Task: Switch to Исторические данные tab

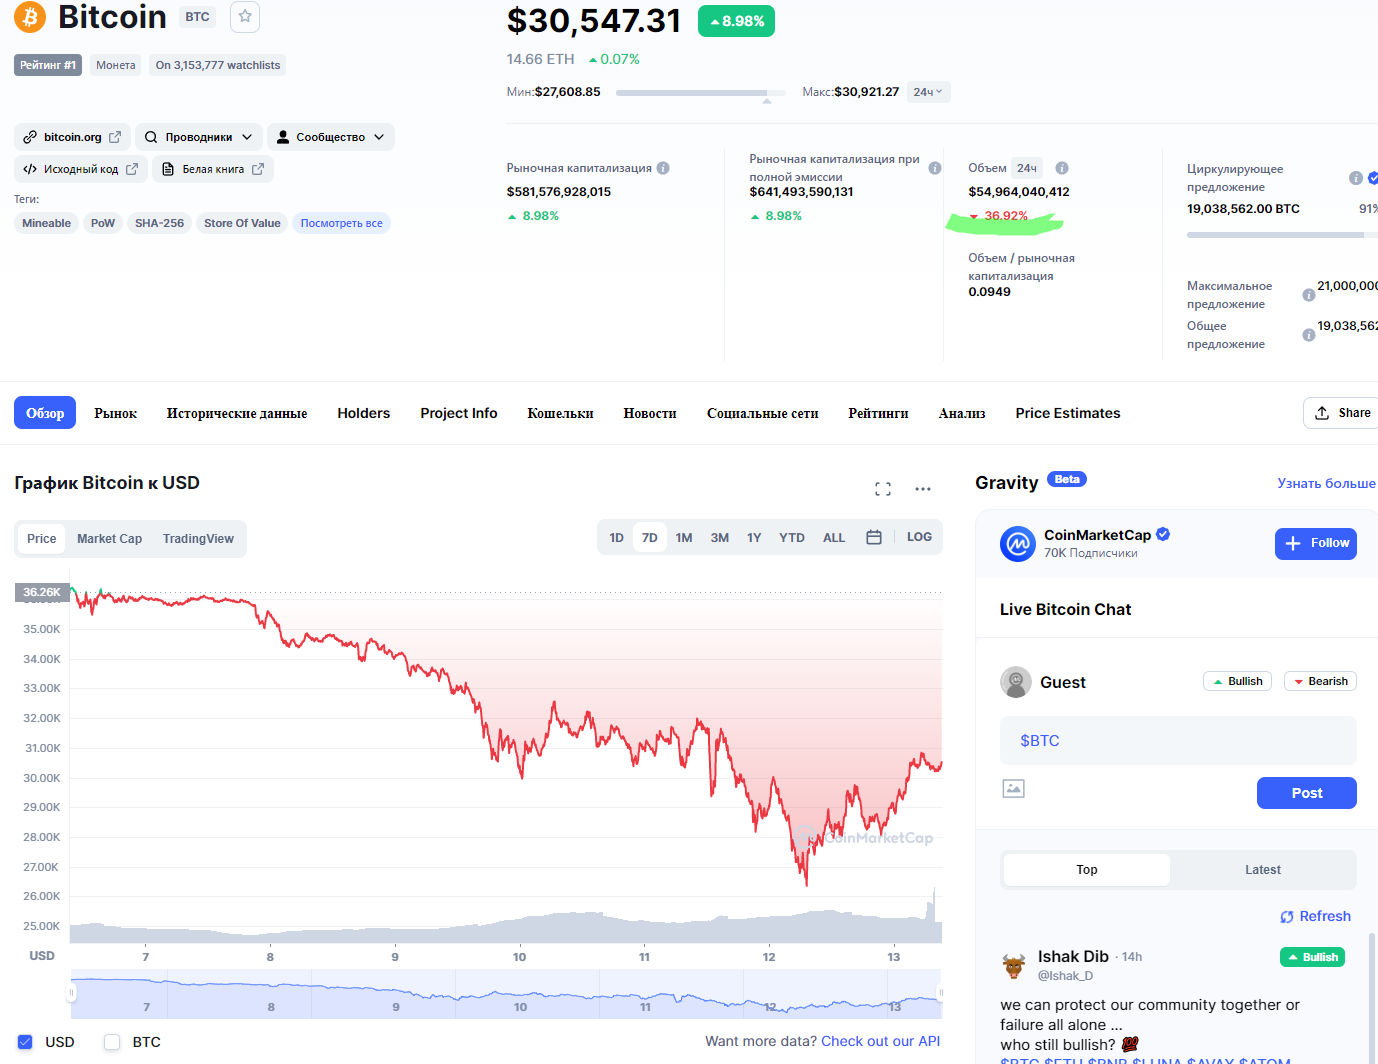Action: point(237,413)
